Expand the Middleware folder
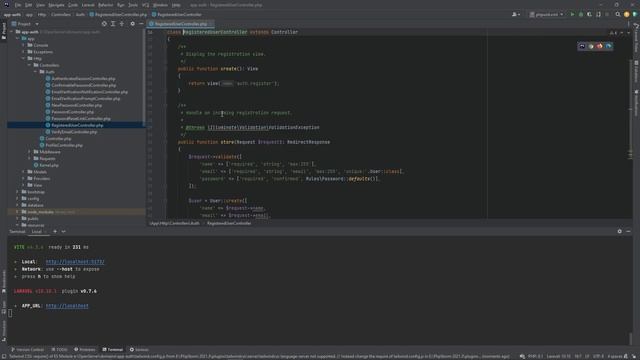 coord(30,152)
